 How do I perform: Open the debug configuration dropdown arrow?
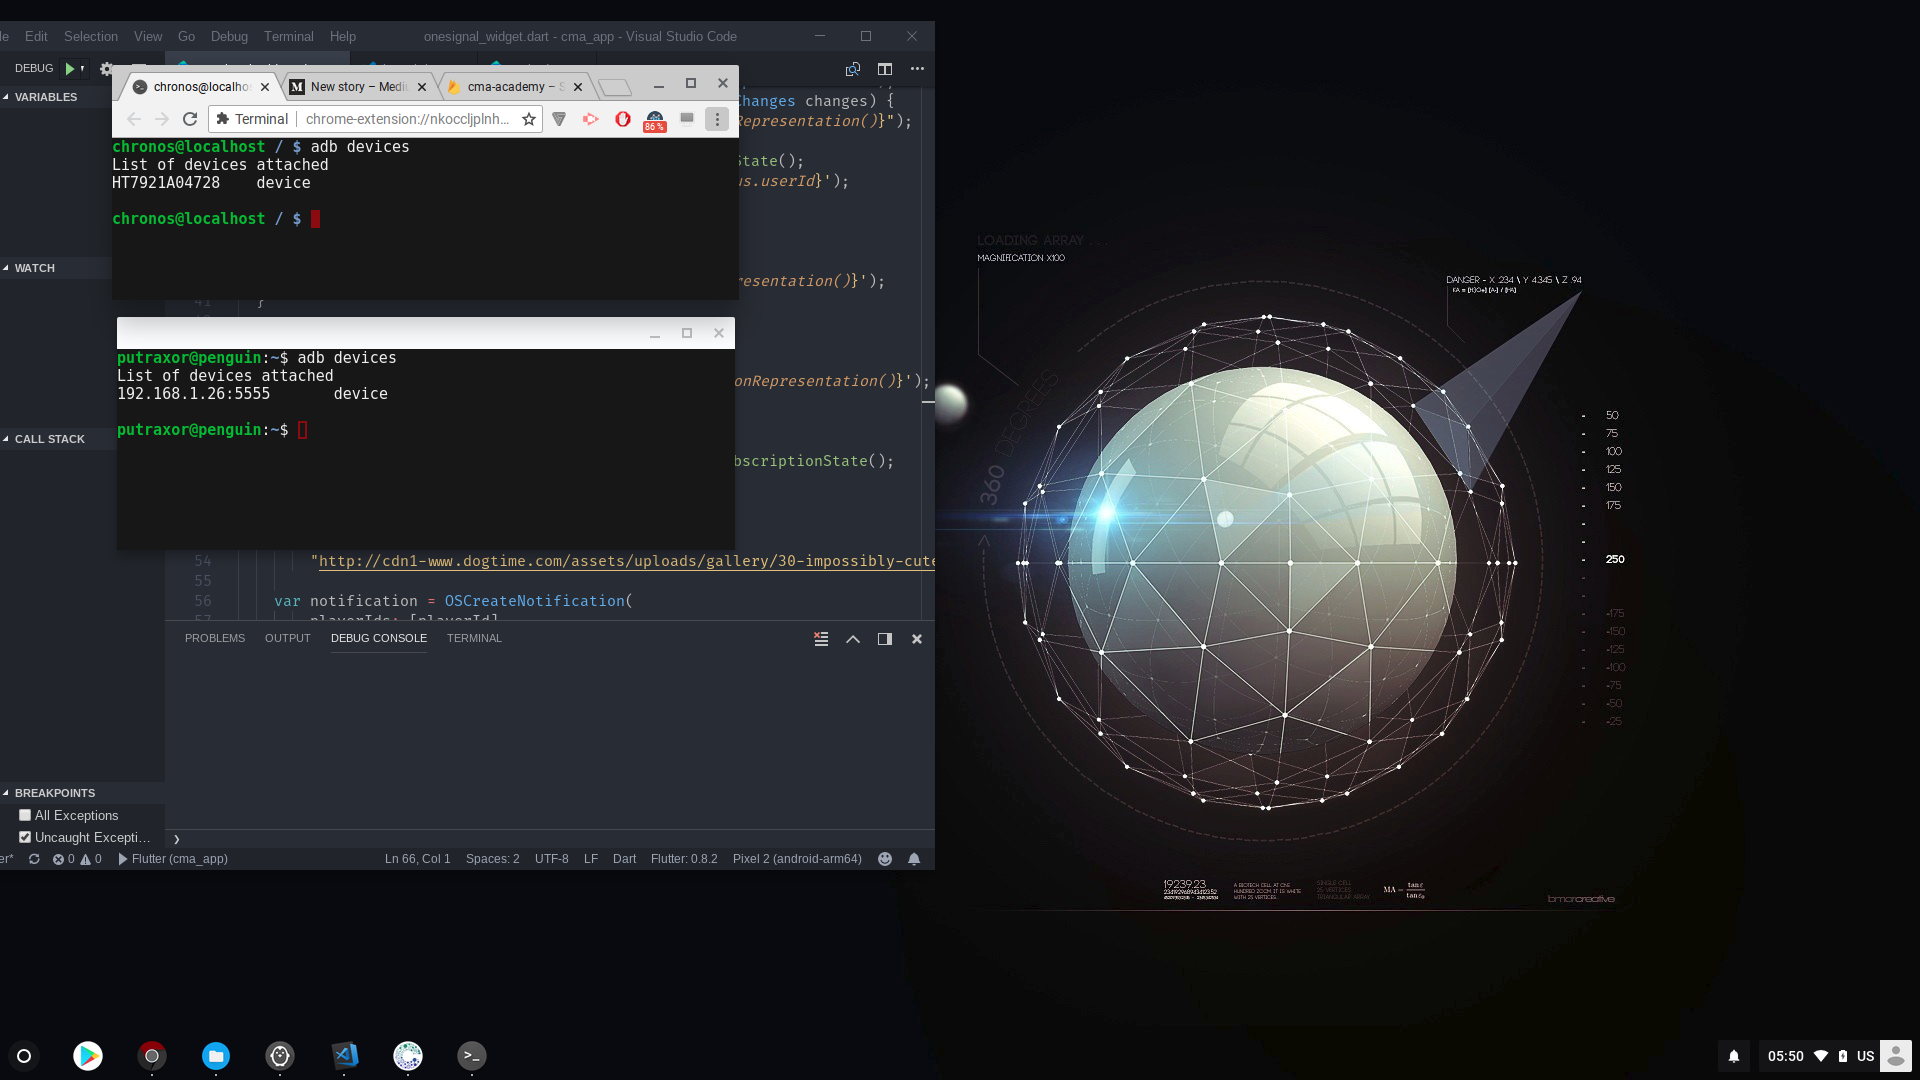(x=83, y=68)
